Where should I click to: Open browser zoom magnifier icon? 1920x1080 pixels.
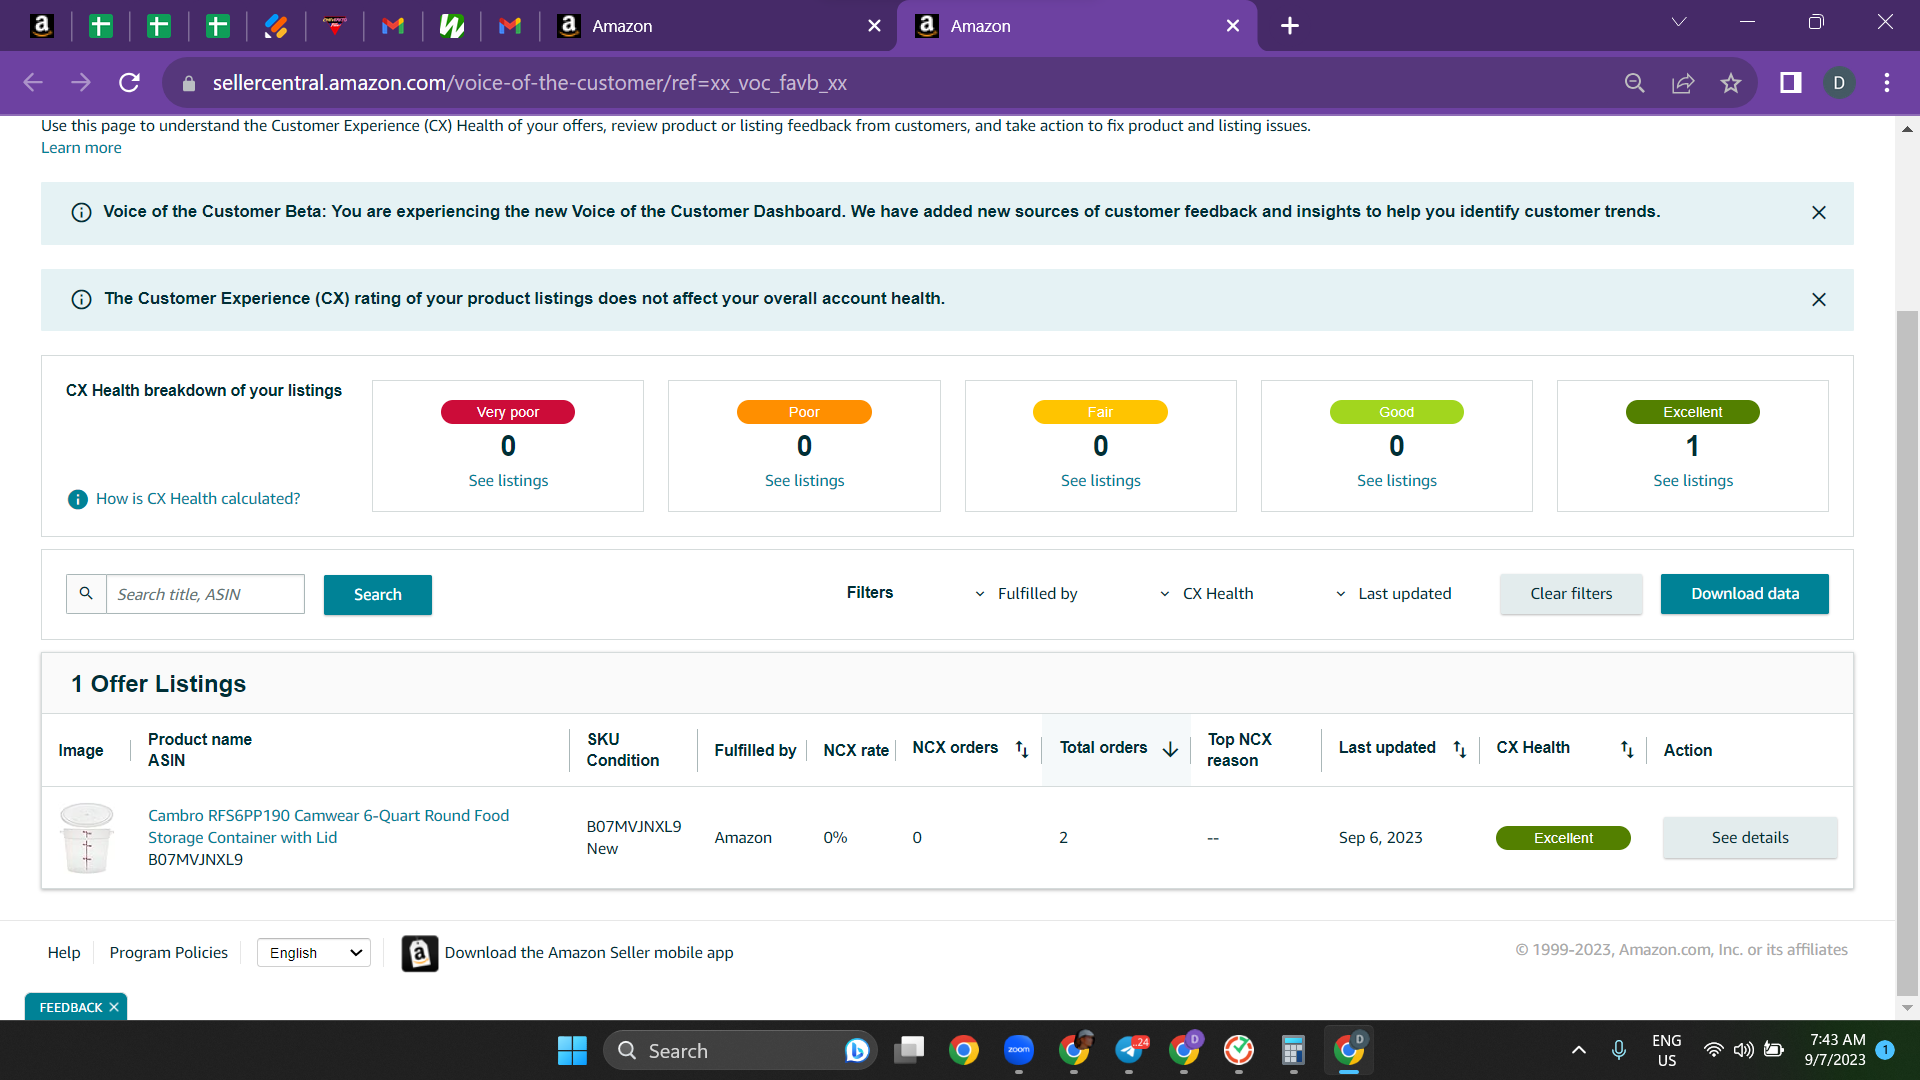click(x=1635, y=83)
